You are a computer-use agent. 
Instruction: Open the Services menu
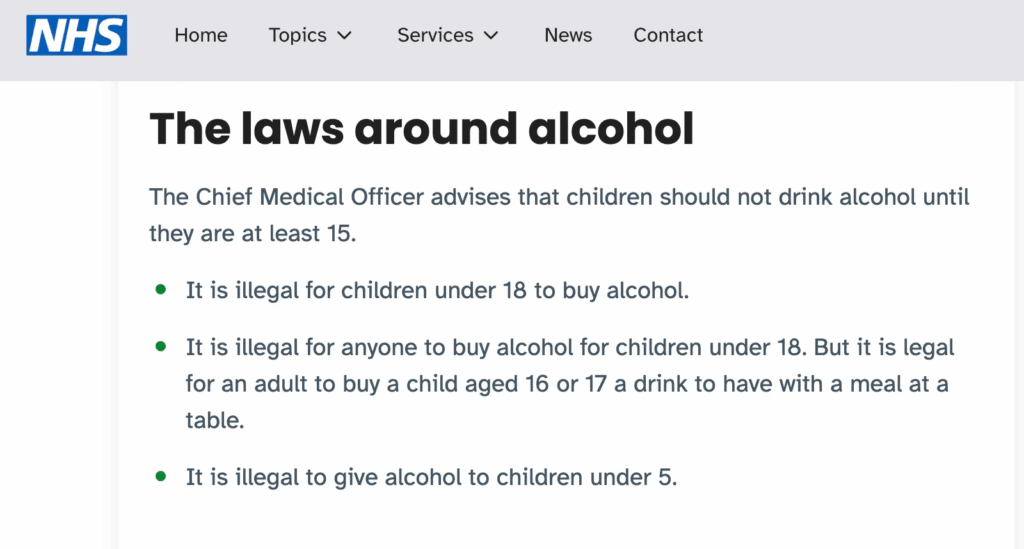pos(437,35)
